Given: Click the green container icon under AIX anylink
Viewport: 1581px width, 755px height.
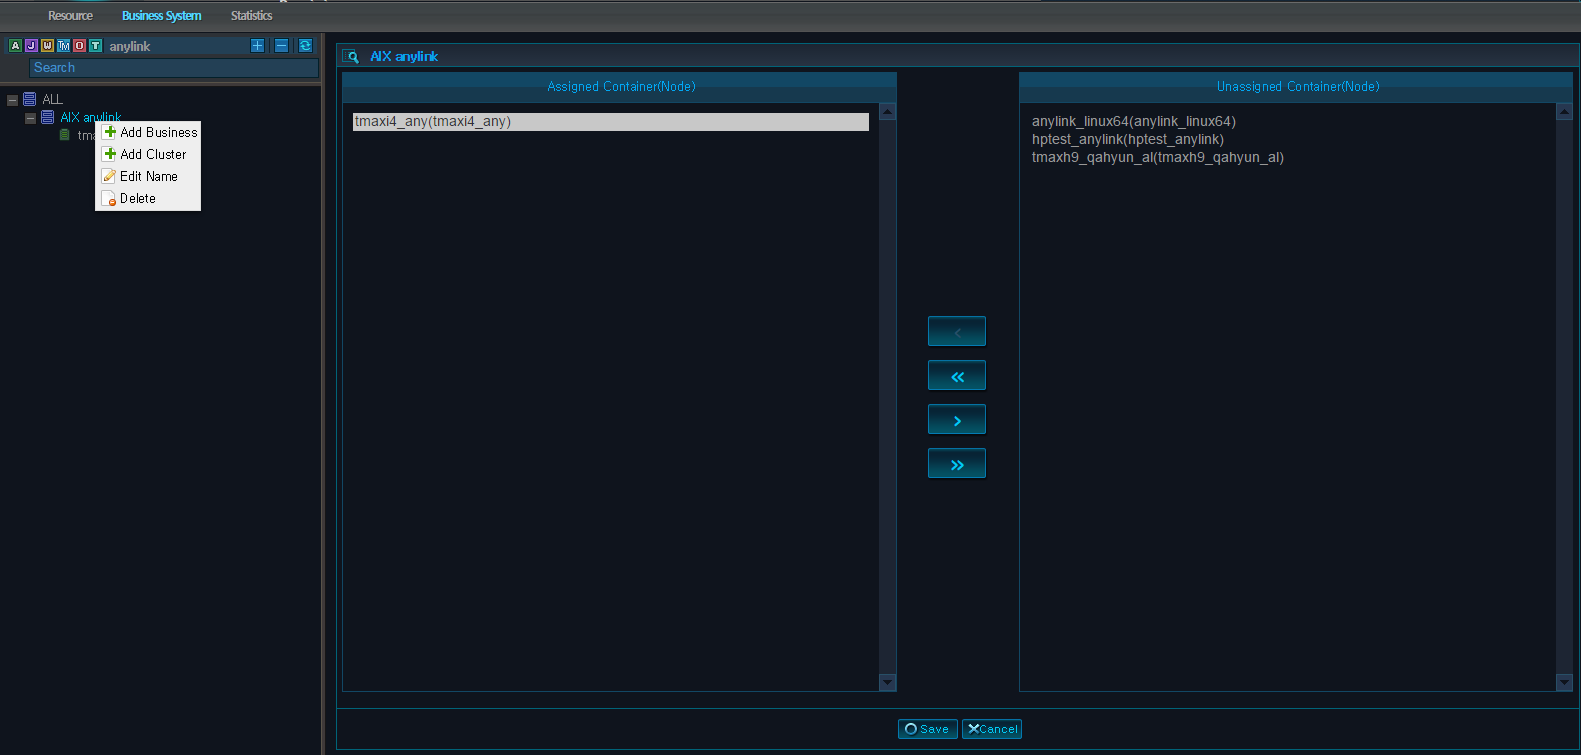Looking at the screenshot, I should click(x=65, y=135).
